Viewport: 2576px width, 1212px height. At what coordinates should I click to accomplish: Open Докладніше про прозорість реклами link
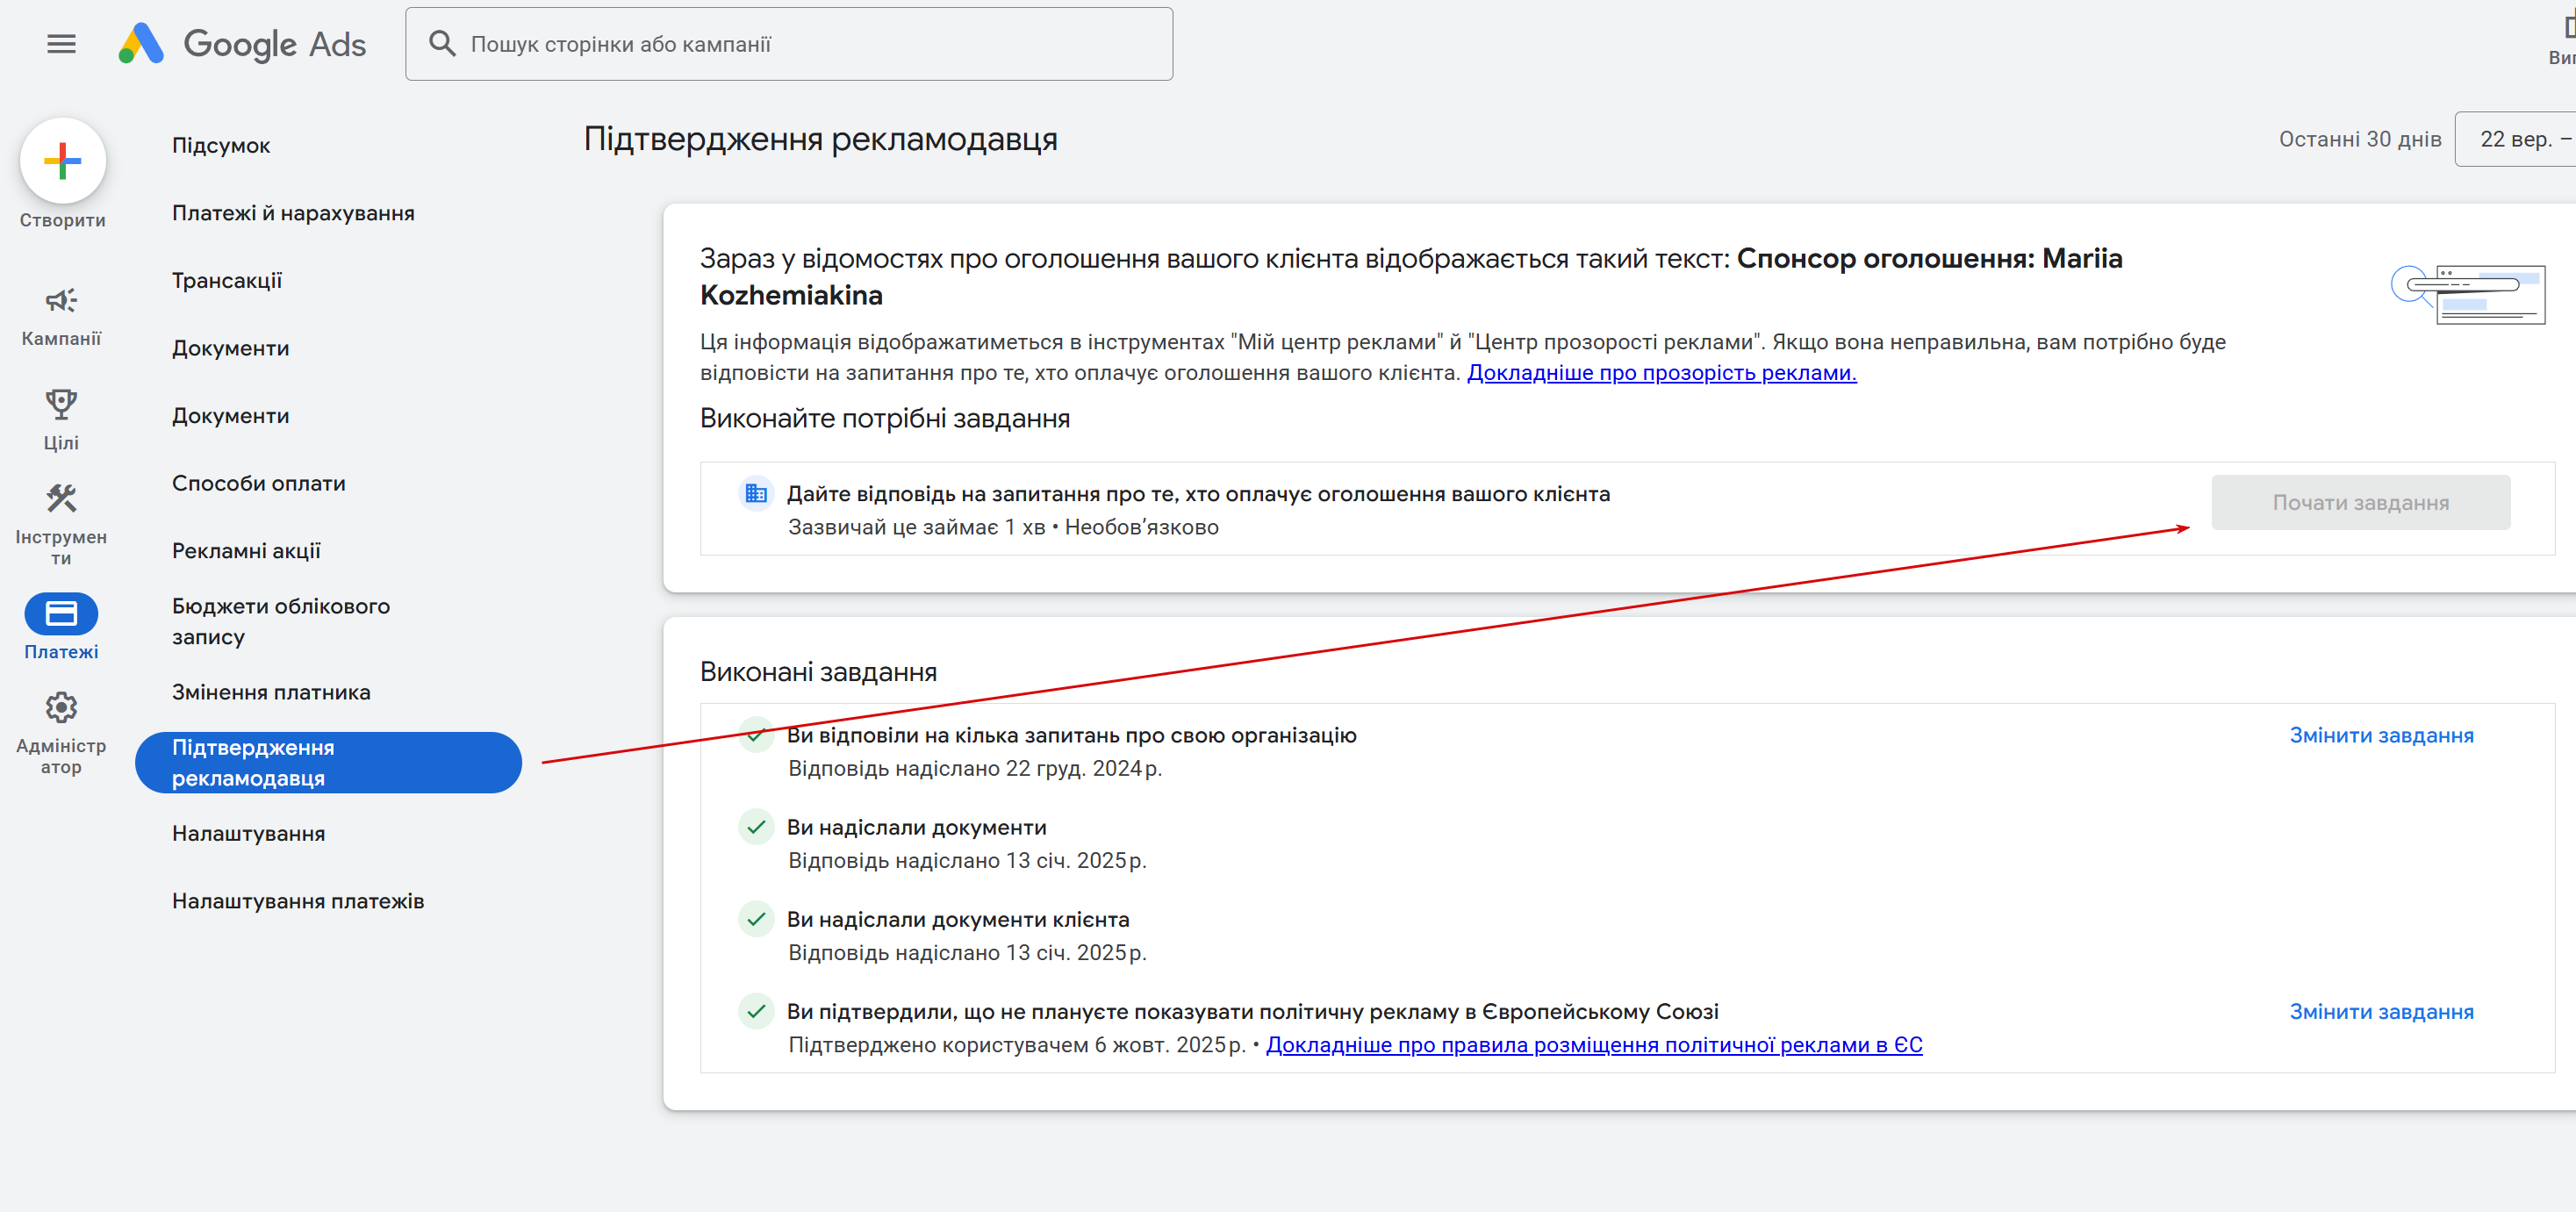pos(1661,373)
